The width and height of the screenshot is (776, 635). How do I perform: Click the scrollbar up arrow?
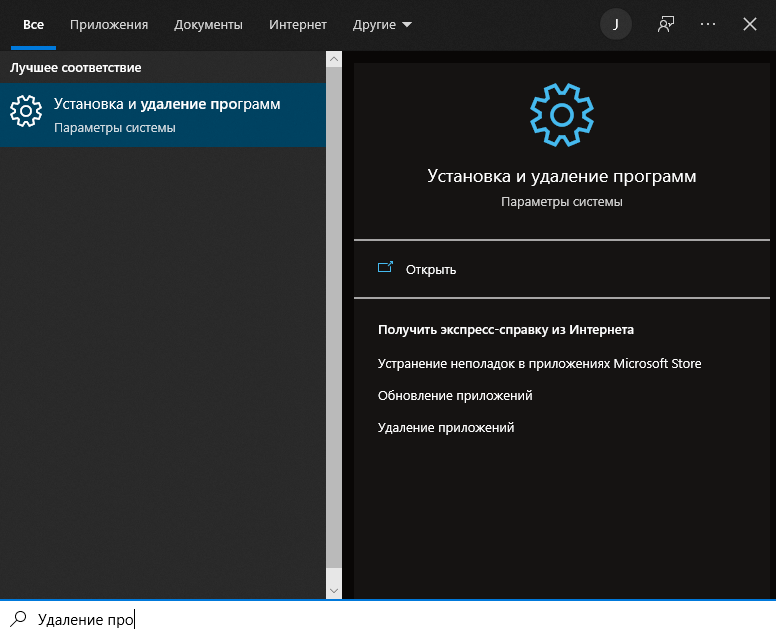coord(334,59)
